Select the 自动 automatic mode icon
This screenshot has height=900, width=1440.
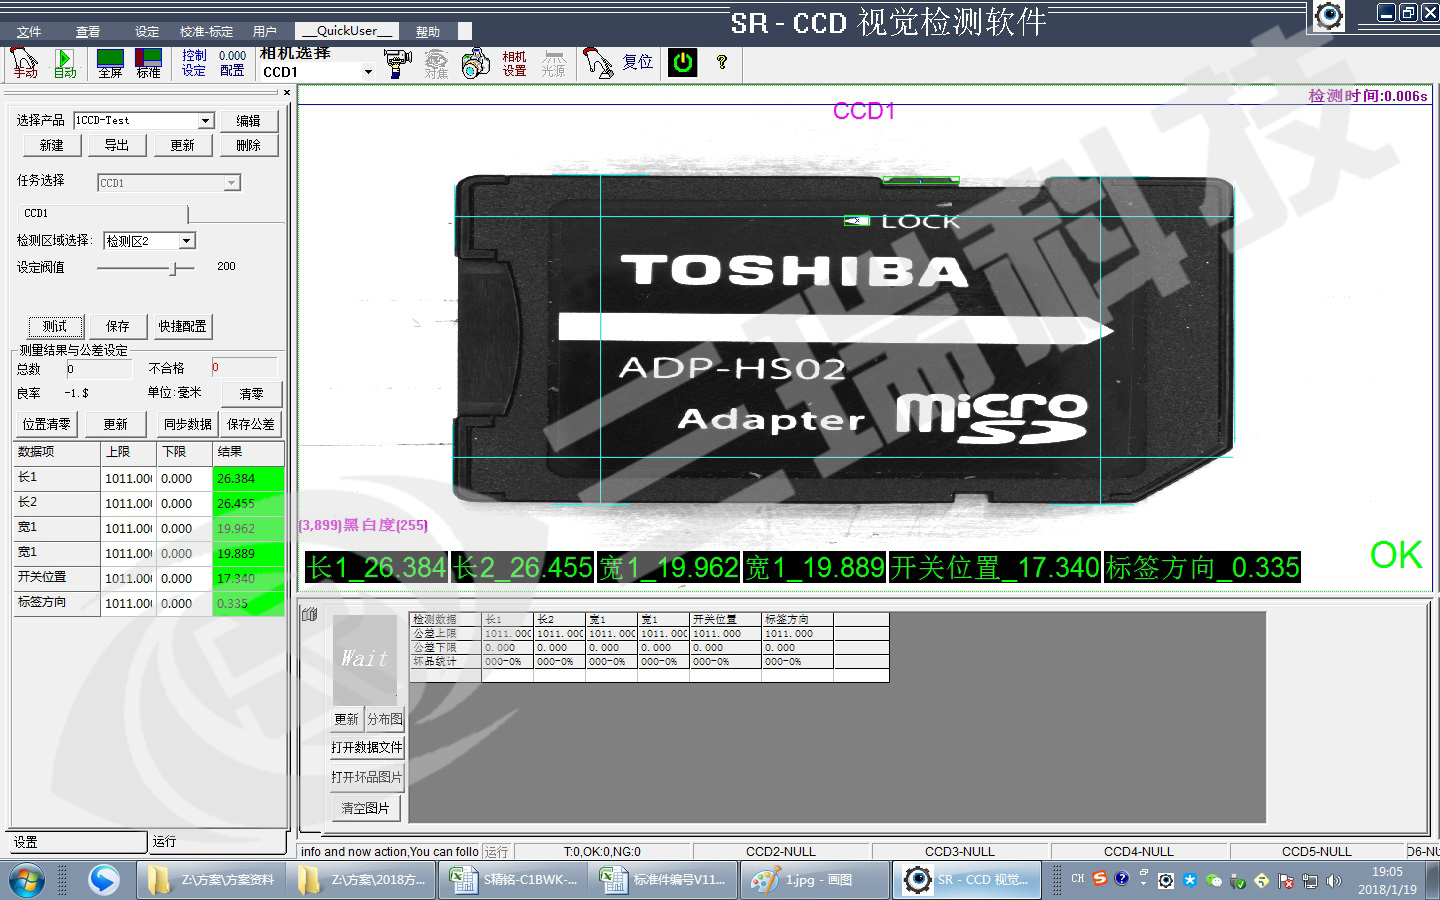coord(64,63)
